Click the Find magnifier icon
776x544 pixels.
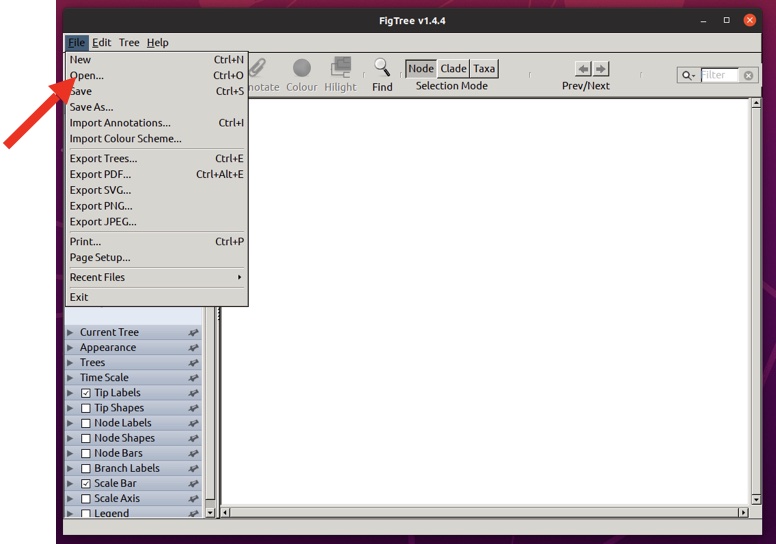click(x=382, y=68)
